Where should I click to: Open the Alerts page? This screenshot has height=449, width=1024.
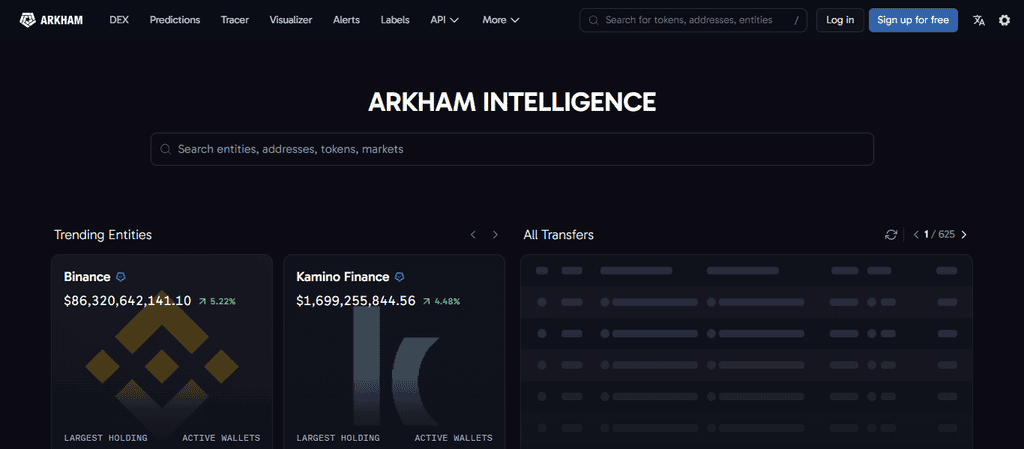tap(346, 20)
